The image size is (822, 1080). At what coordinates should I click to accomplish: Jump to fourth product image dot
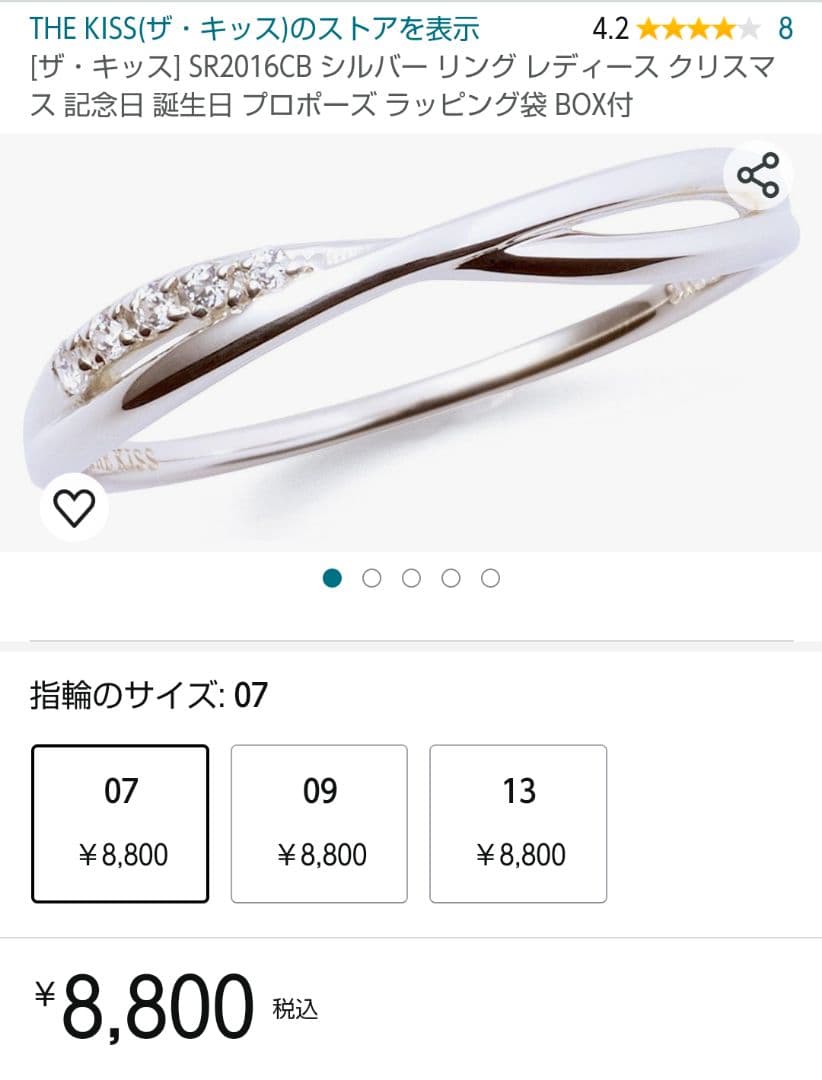pos(451,578)
